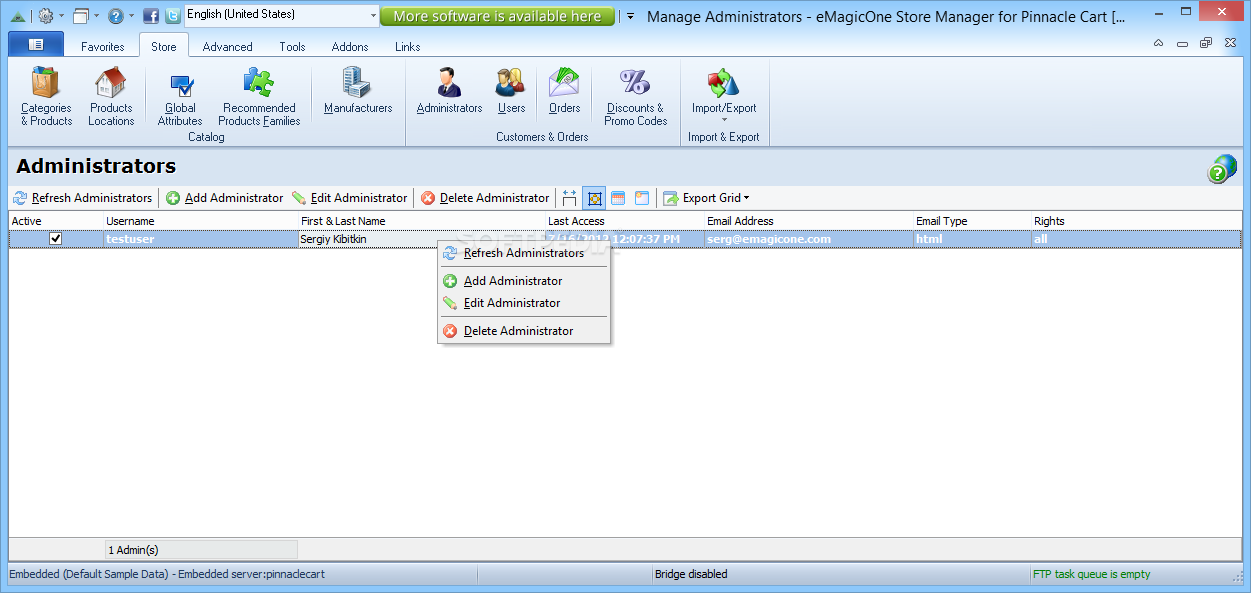Click the html email type cell
The height and width of the screenshot is (593, 1251).
tap(973, 239)
